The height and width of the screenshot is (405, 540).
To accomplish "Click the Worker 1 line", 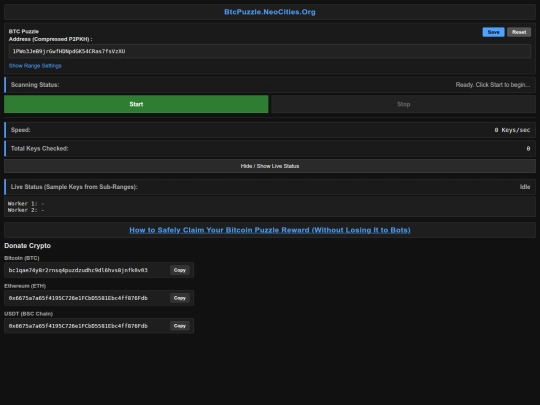I will tap(26, 204).
